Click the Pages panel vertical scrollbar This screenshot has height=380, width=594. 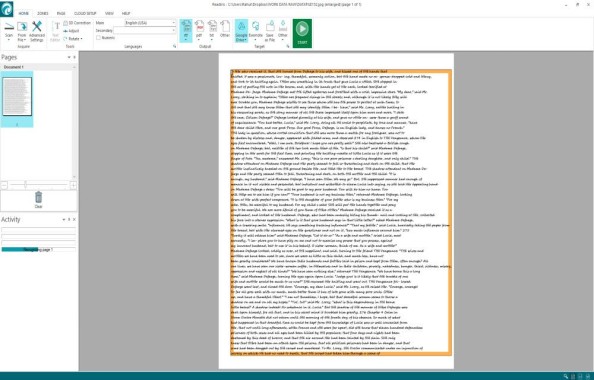click(x=74, y=123)
